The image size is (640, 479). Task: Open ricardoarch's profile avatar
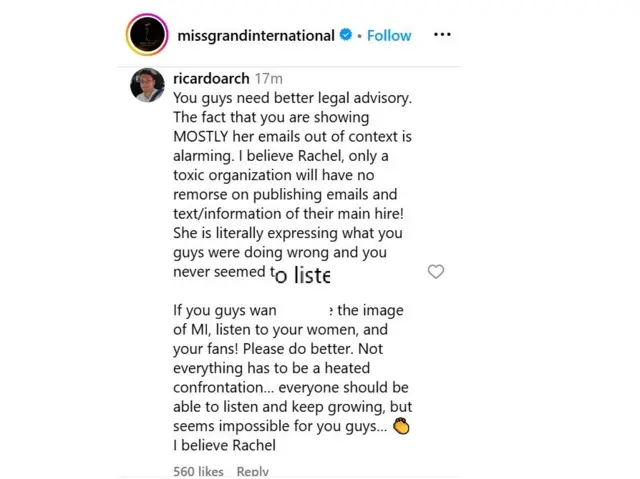point(147,85)
